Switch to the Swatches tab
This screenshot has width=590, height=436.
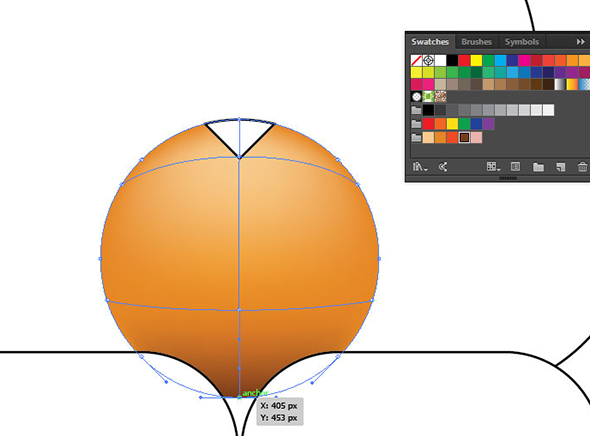click(430, 42)
